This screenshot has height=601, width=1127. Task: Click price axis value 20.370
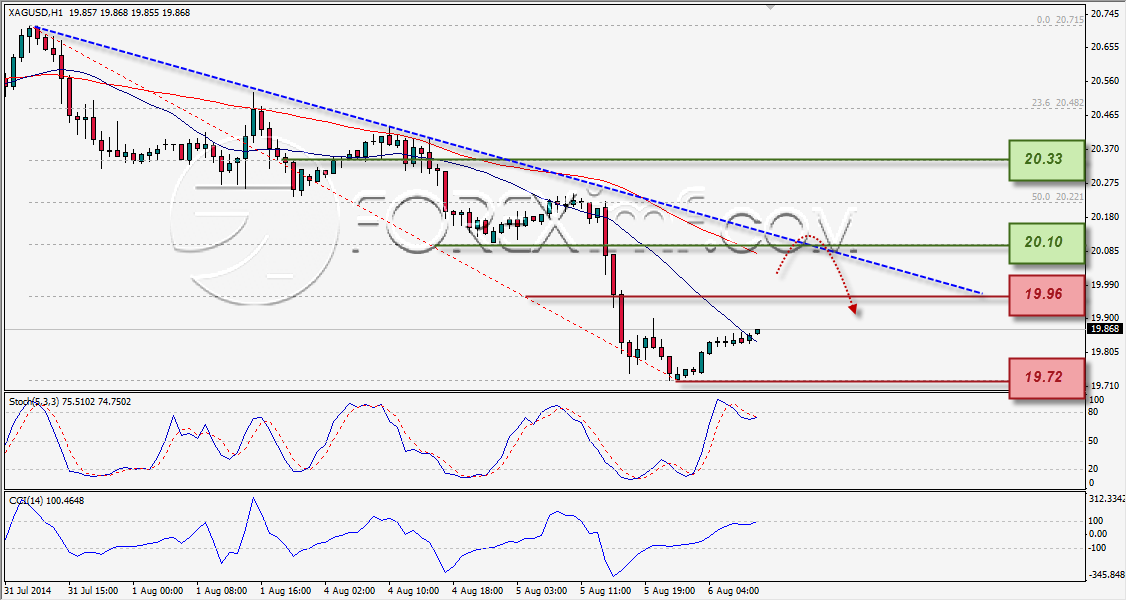pos(1105,149)
